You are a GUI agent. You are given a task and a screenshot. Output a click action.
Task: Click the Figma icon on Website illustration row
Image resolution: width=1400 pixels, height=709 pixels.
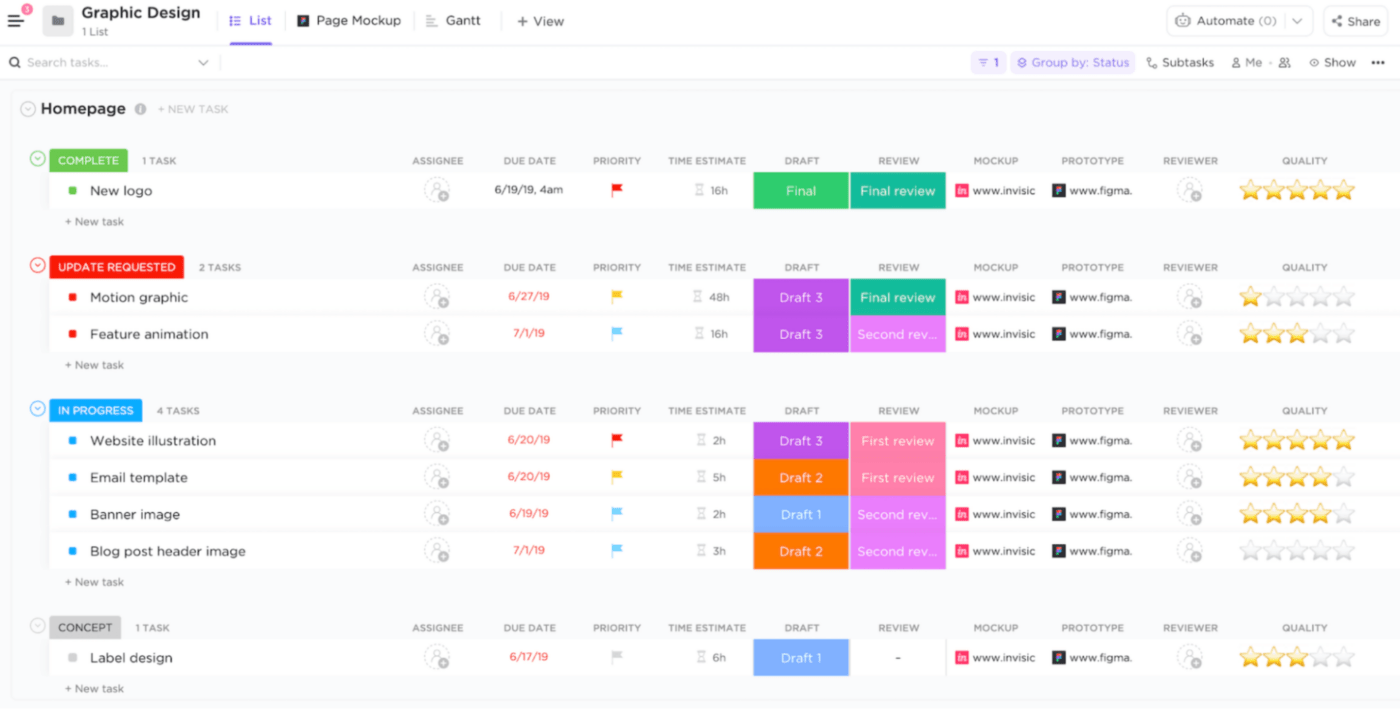point(1059,440)
